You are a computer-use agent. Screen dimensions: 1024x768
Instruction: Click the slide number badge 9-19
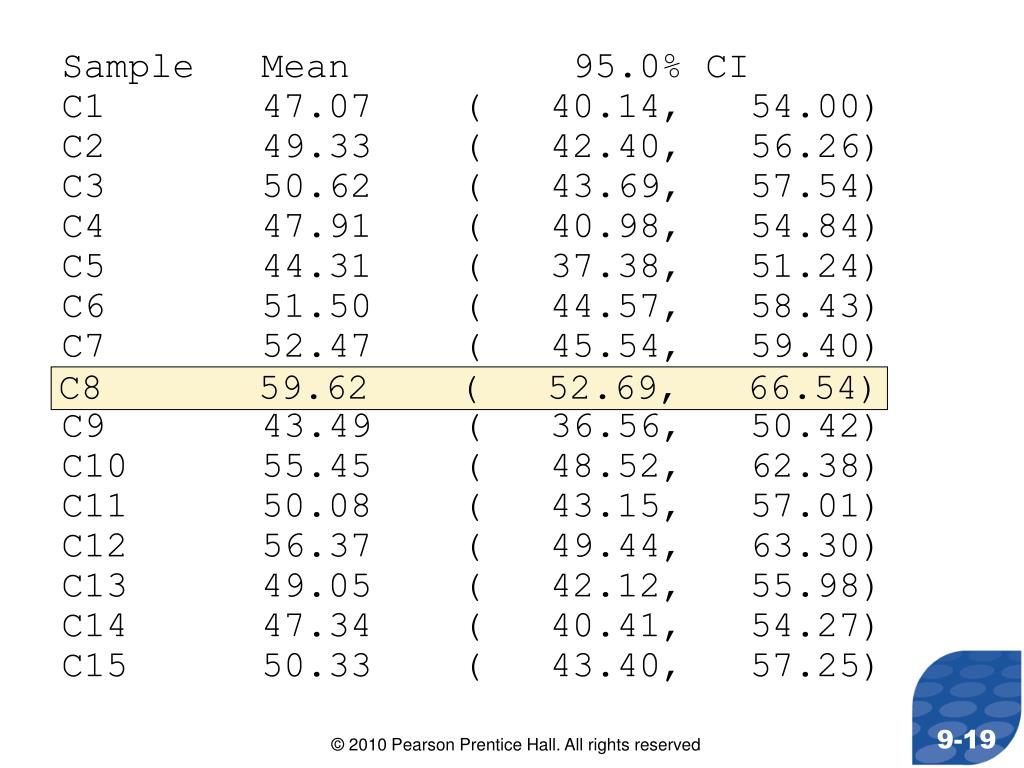(966, 739)
